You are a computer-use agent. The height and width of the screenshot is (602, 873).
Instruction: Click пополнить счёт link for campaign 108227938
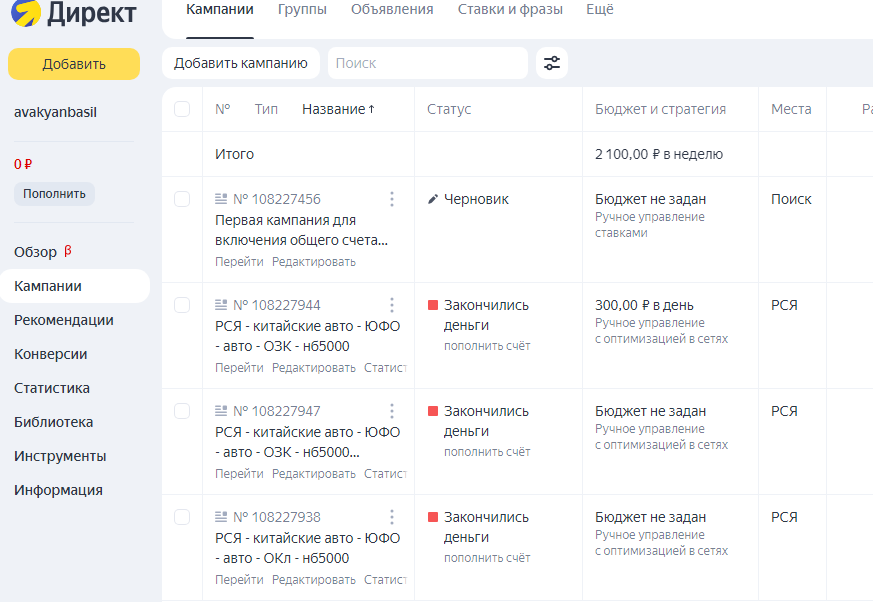[487, 557]
